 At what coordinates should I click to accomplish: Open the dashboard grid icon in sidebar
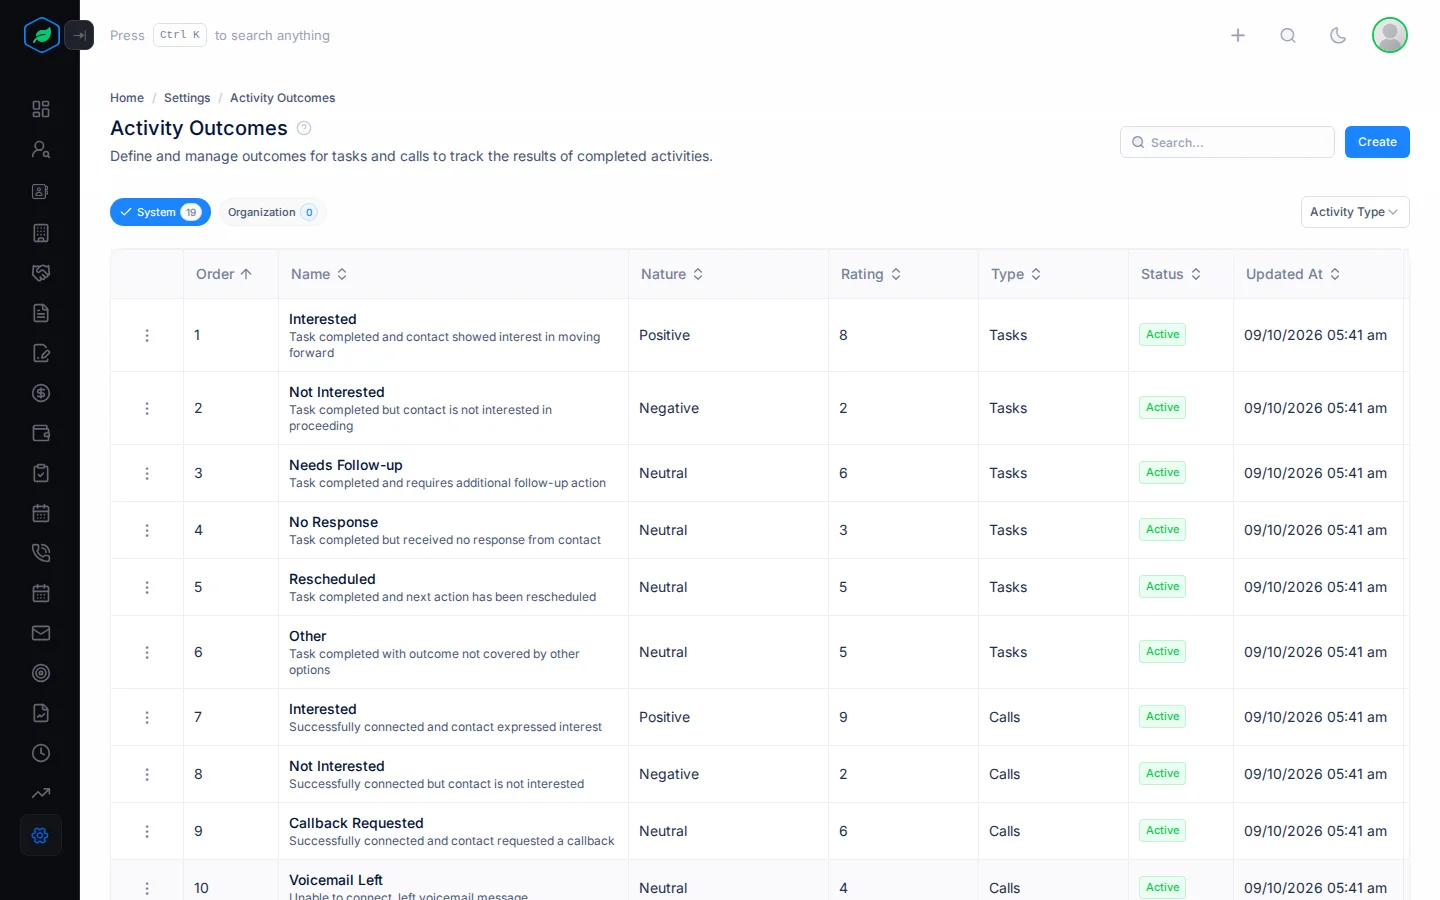[41, 109]
